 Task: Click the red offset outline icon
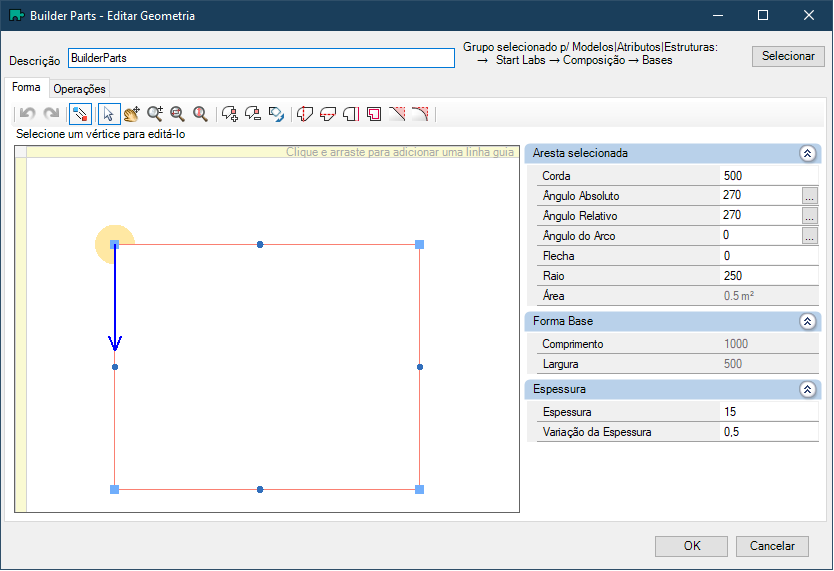[374, 114]
